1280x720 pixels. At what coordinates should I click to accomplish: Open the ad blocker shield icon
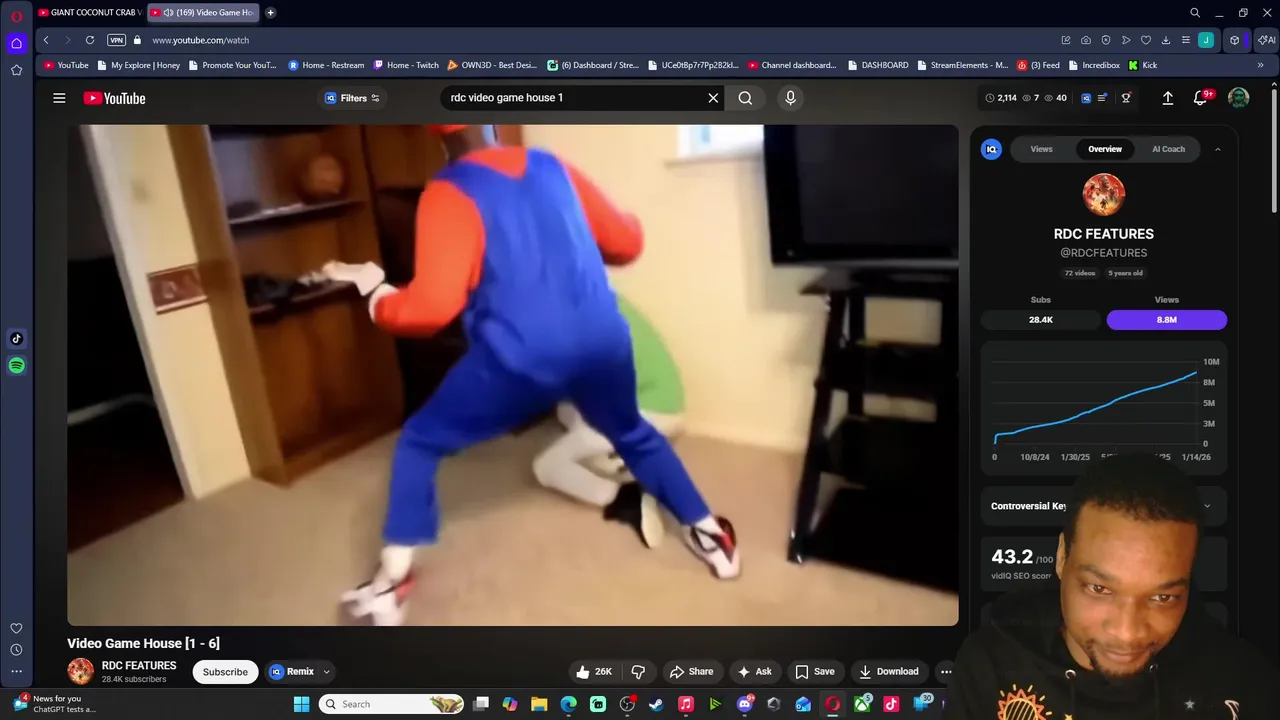[x=1106, y=40]
